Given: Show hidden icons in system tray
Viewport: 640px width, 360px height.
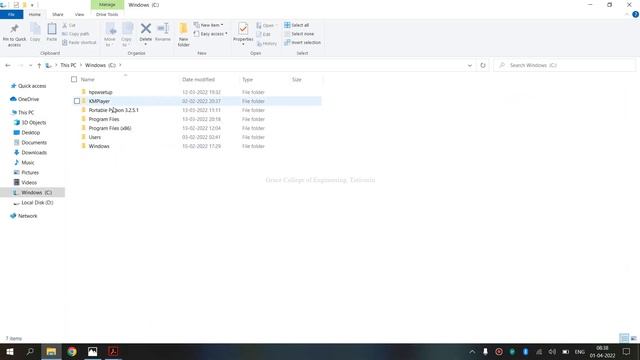Looking at the screenshot, I should point(472,351).
